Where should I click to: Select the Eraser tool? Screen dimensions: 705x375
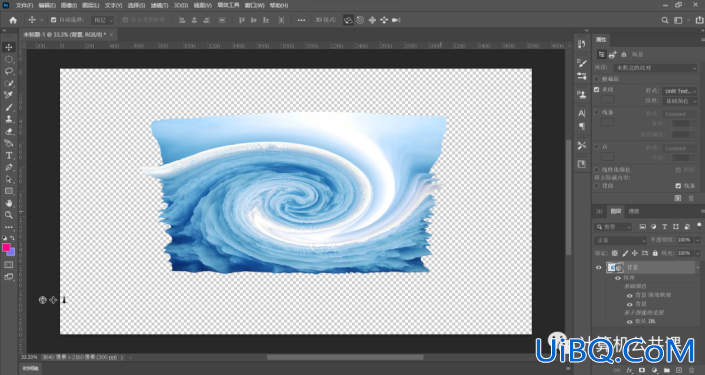(9, 131)
